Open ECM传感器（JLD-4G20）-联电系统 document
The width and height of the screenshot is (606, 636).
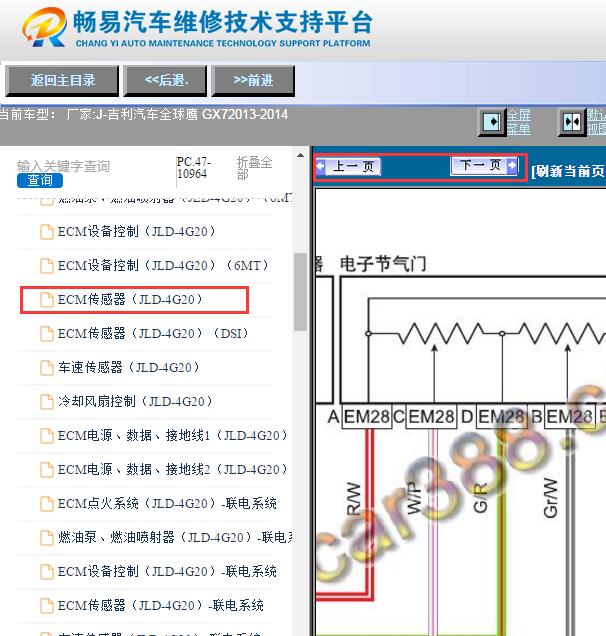click(161, 606)
